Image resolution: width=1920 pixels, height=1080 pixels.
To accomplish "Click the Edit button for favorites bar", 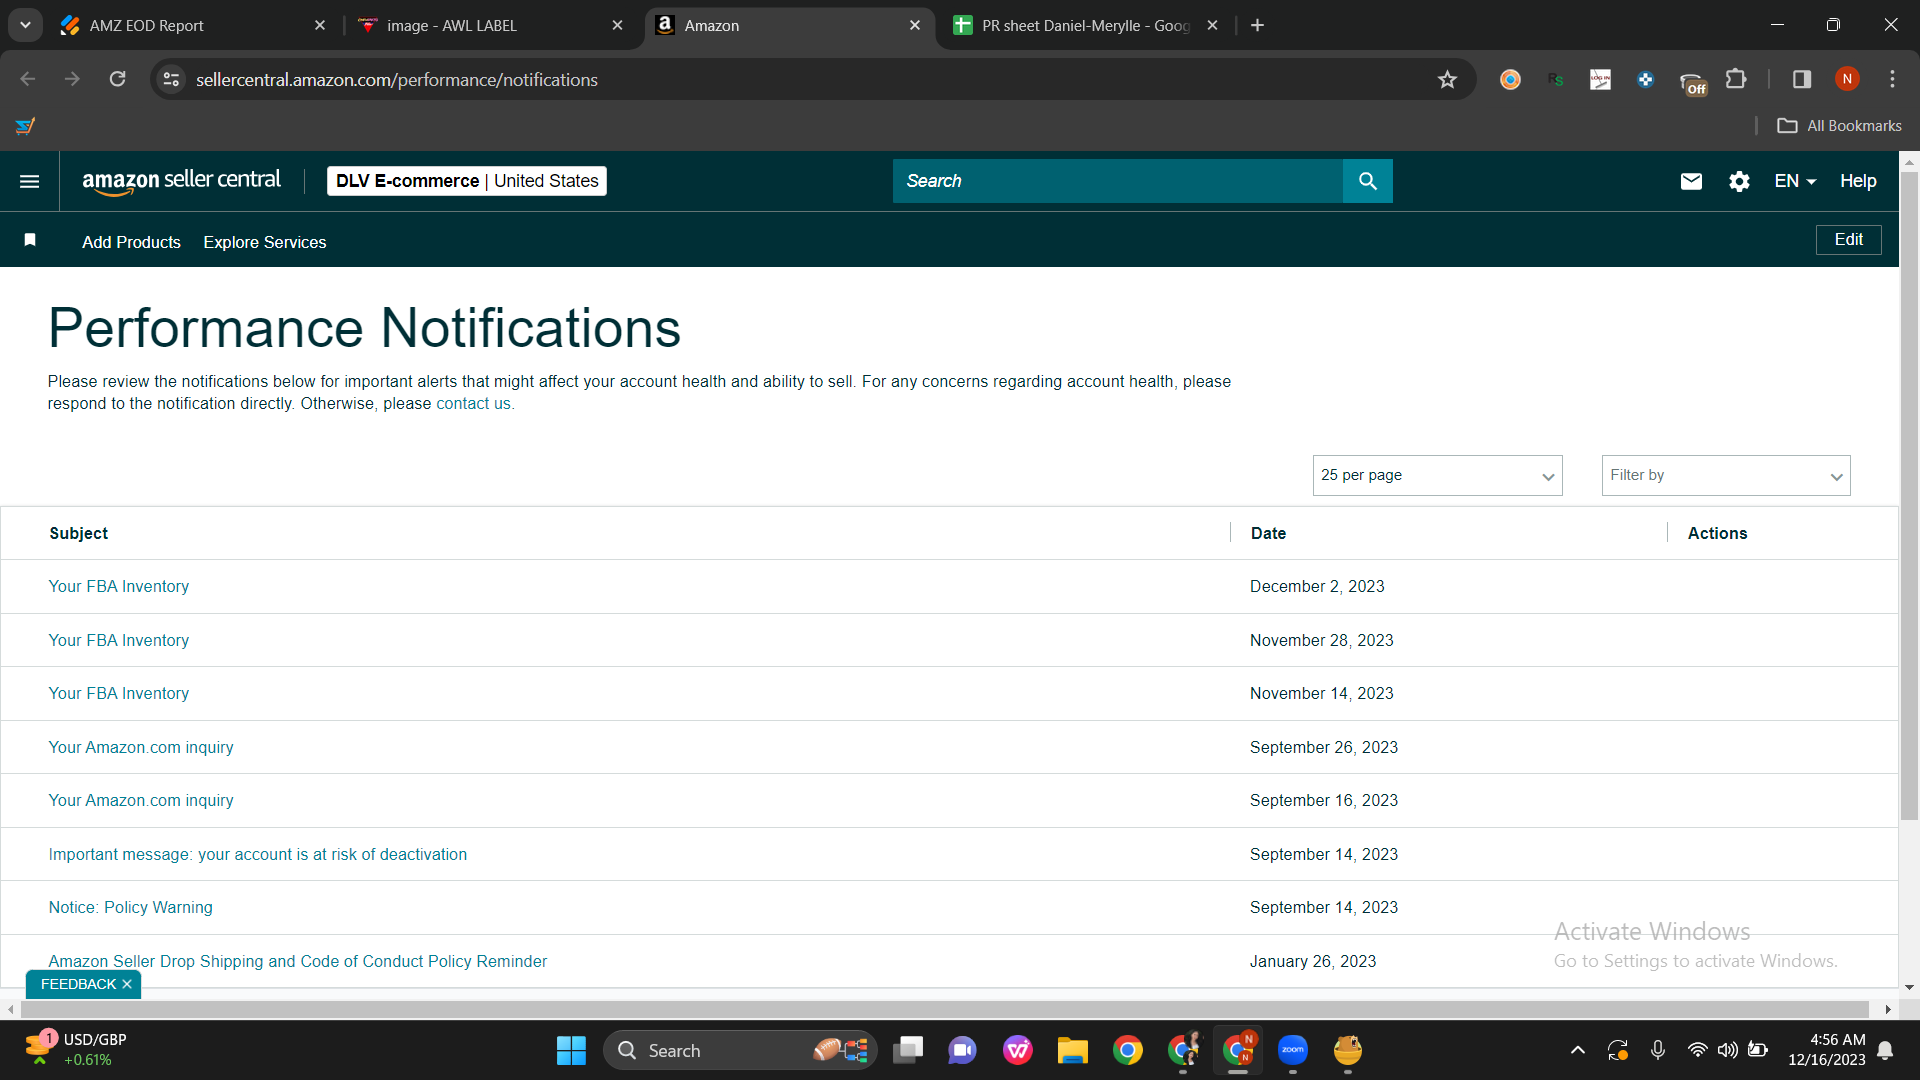I will 1848,240.
